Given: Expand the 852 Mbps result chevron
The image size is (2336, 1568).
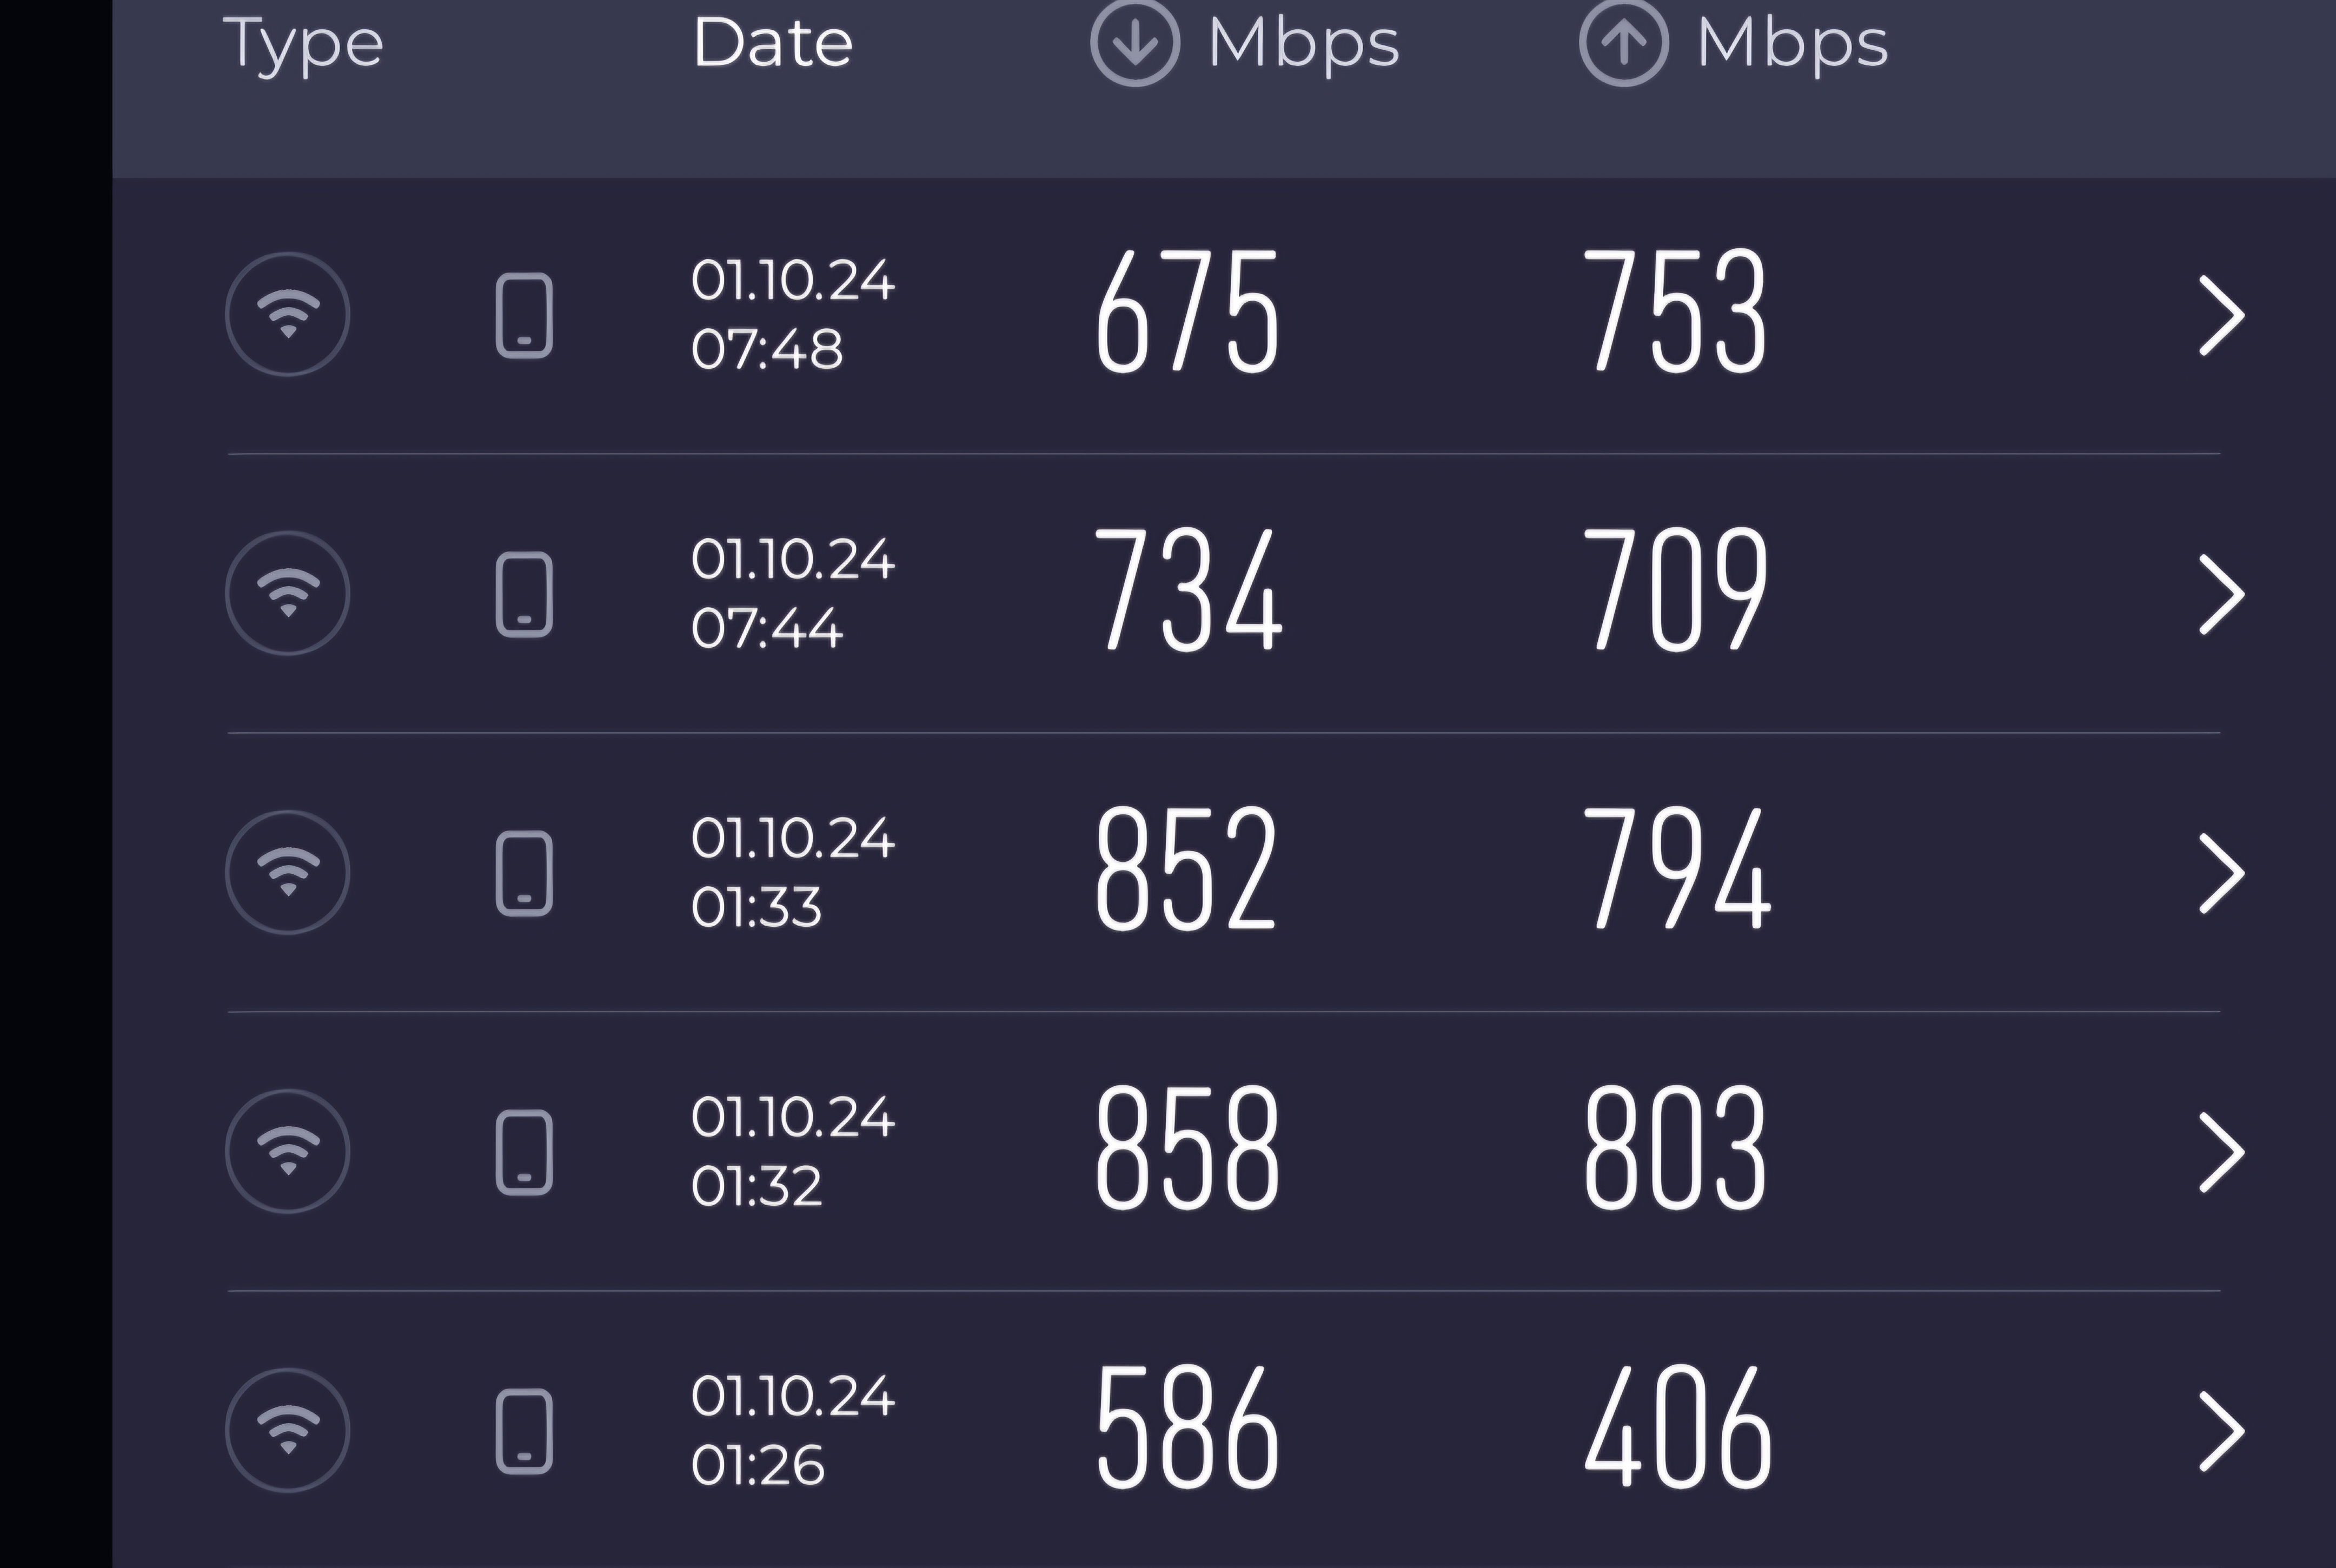Looking at the screenshot, I should coord(2222,874).
